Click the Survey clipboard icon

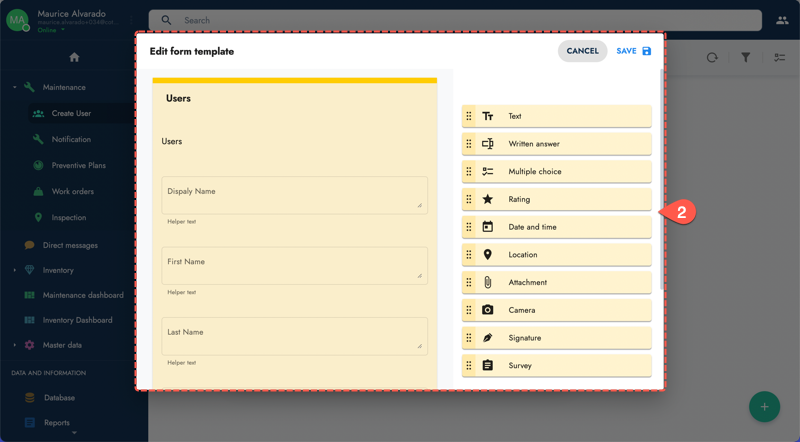pos(488,365)
